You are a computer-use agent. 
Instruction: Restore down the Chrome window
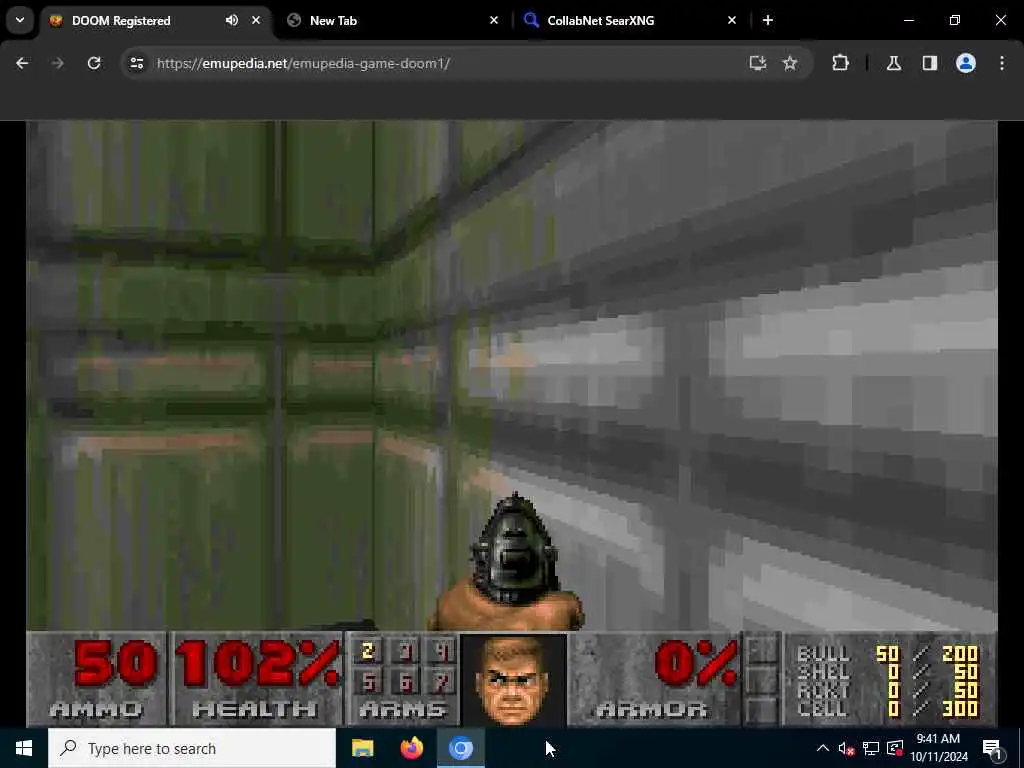[955, 20]
